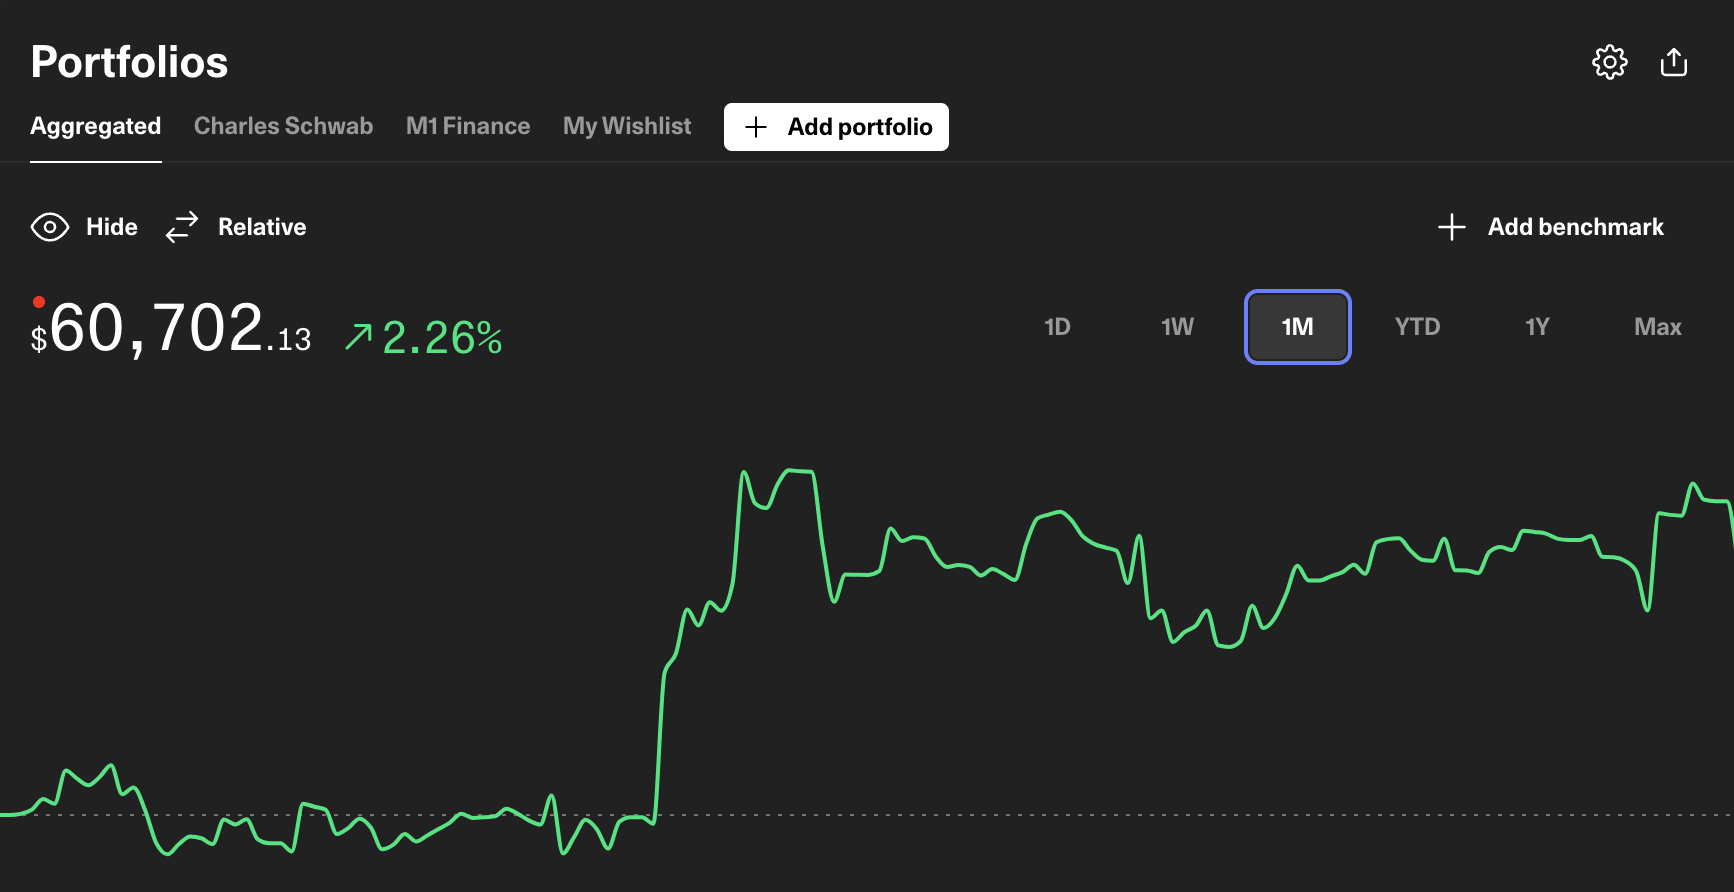Click the plus icon in Add portfolio
The image size is (1734, 892).
click(x=756, y=127)
